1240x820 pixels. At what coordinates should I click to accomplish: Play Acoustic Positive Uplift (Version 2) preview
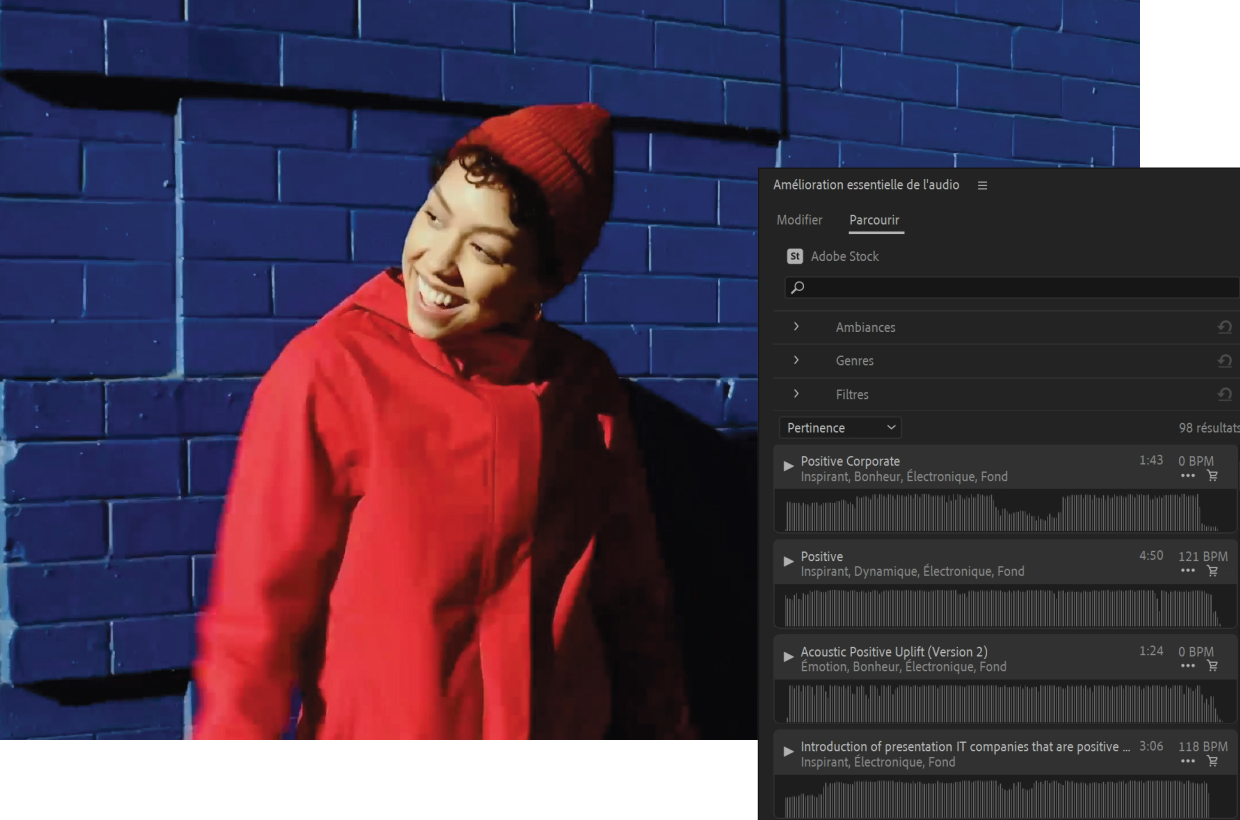tap(788, 656)
